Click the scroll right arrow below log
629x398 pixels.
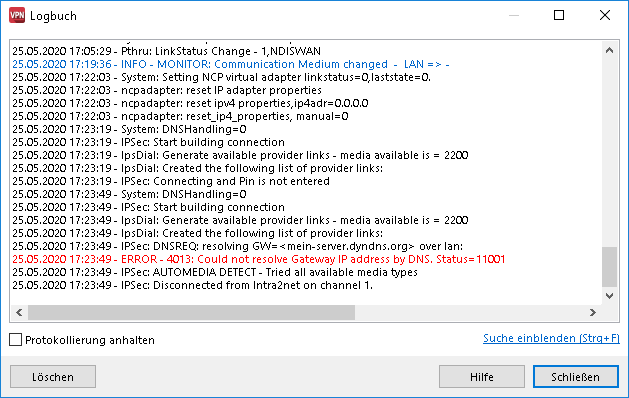[592, 313]
